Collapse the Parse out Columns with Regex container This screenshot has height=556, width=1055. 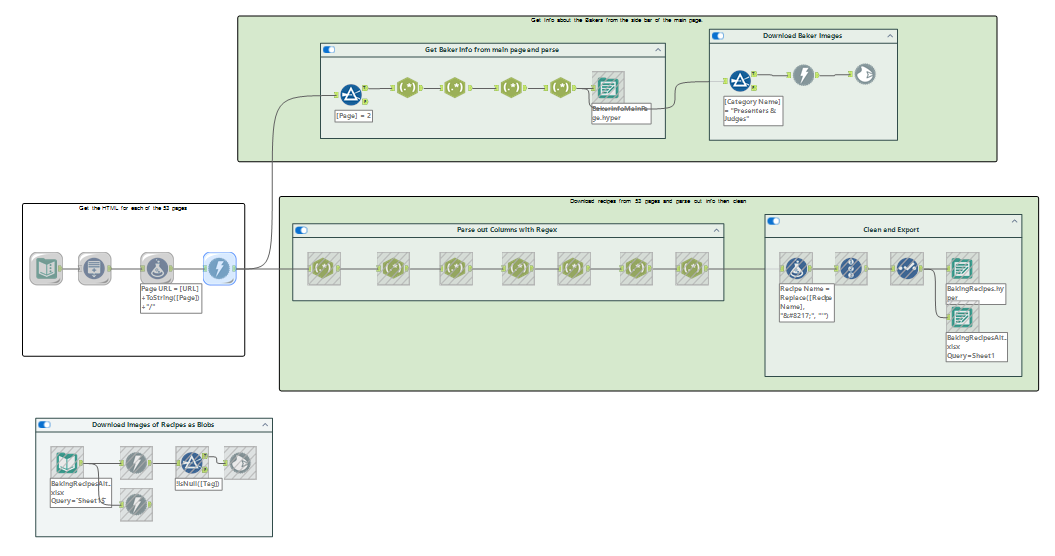(x=717, y=230)
